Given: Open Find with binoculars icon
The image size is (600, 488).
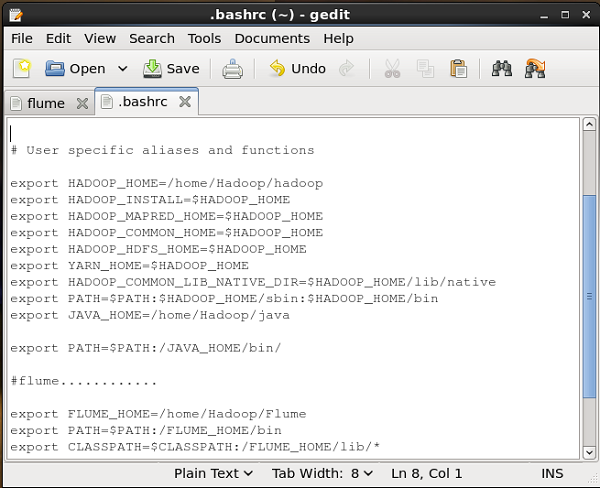Looking at the screenshot, I should 502,69.
